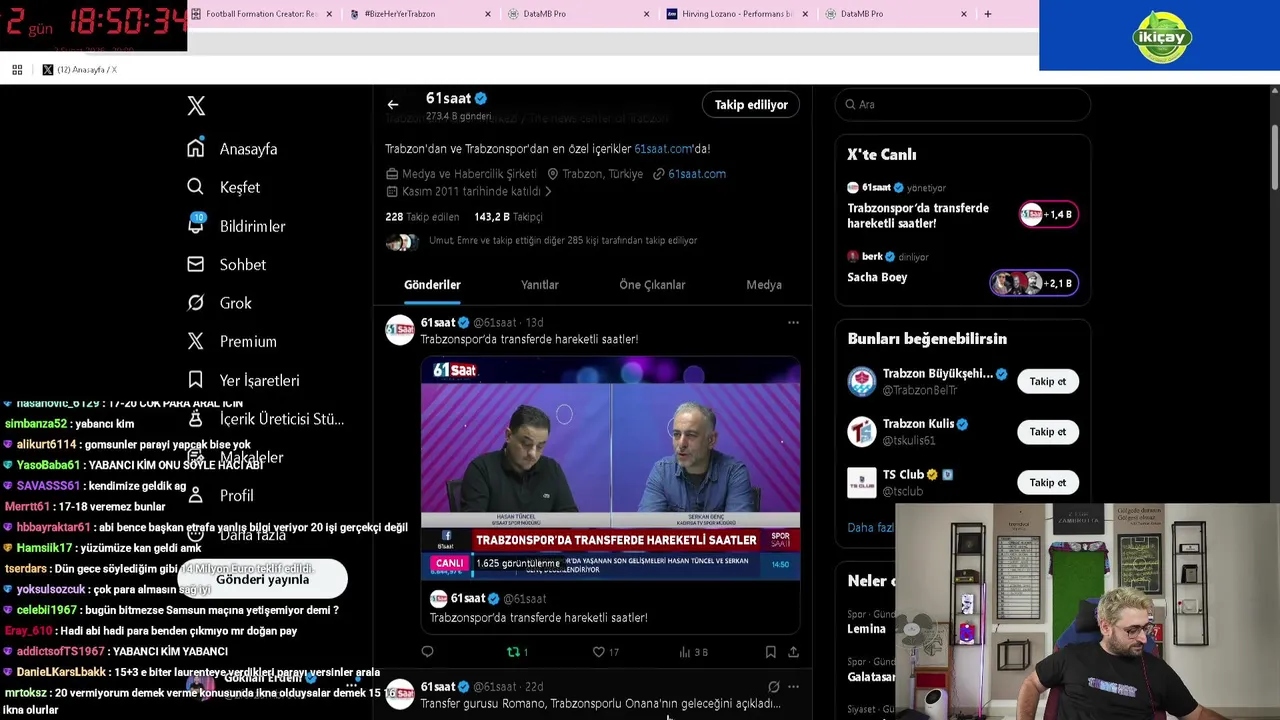Open Bildirimler notifications
This screenshot has width=1280, height=720.
(236, 226)
